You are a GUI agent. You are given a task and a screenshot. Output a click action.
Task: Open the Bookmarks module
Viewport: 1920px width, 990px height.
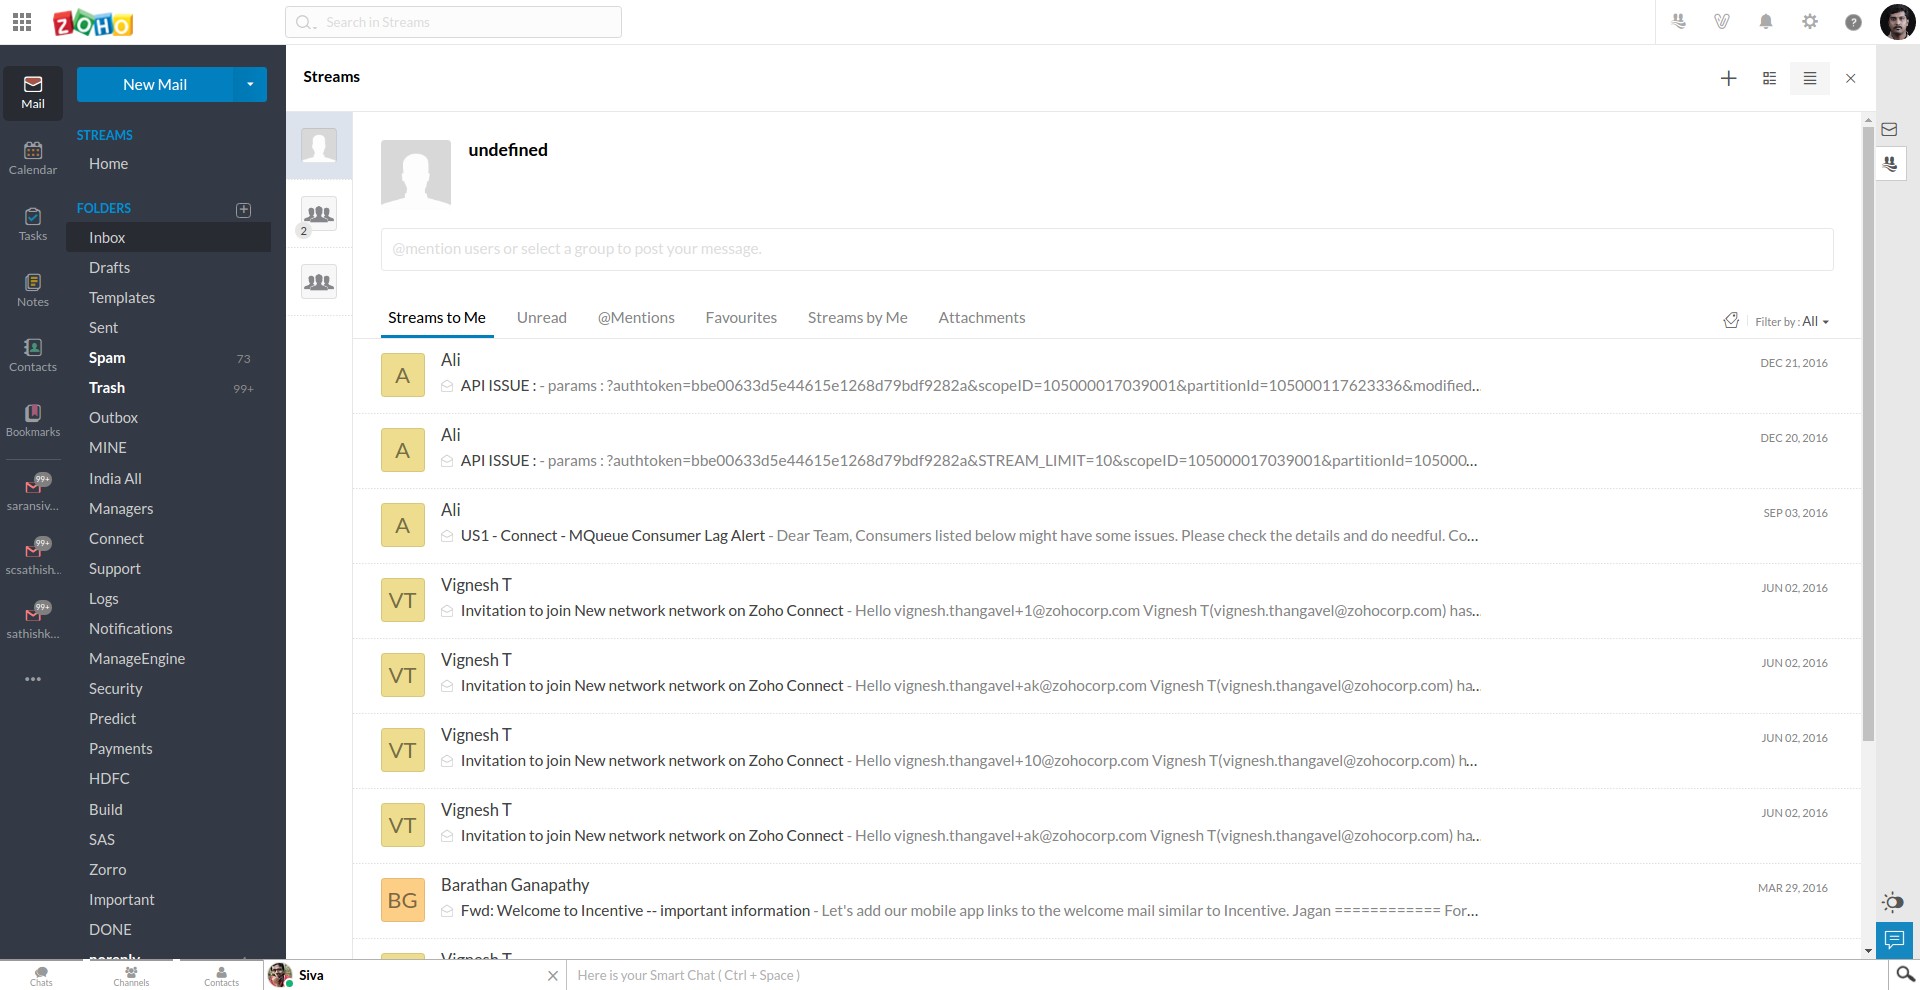[33, 420]
